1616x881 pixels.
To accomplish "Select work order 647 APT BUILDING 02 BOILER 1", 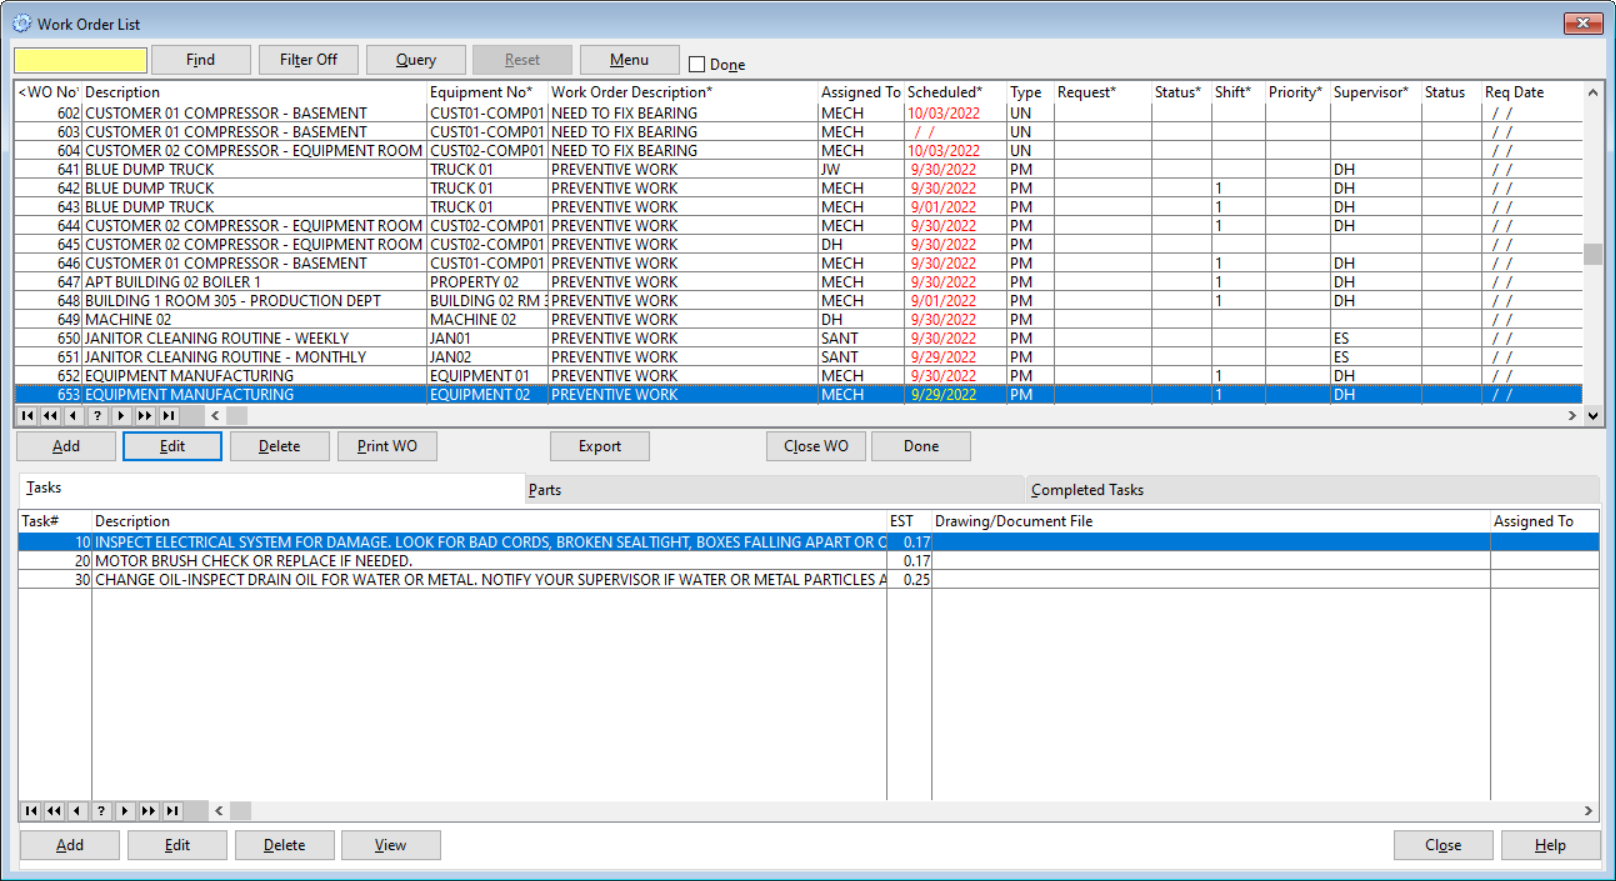I will coord(798,282).
